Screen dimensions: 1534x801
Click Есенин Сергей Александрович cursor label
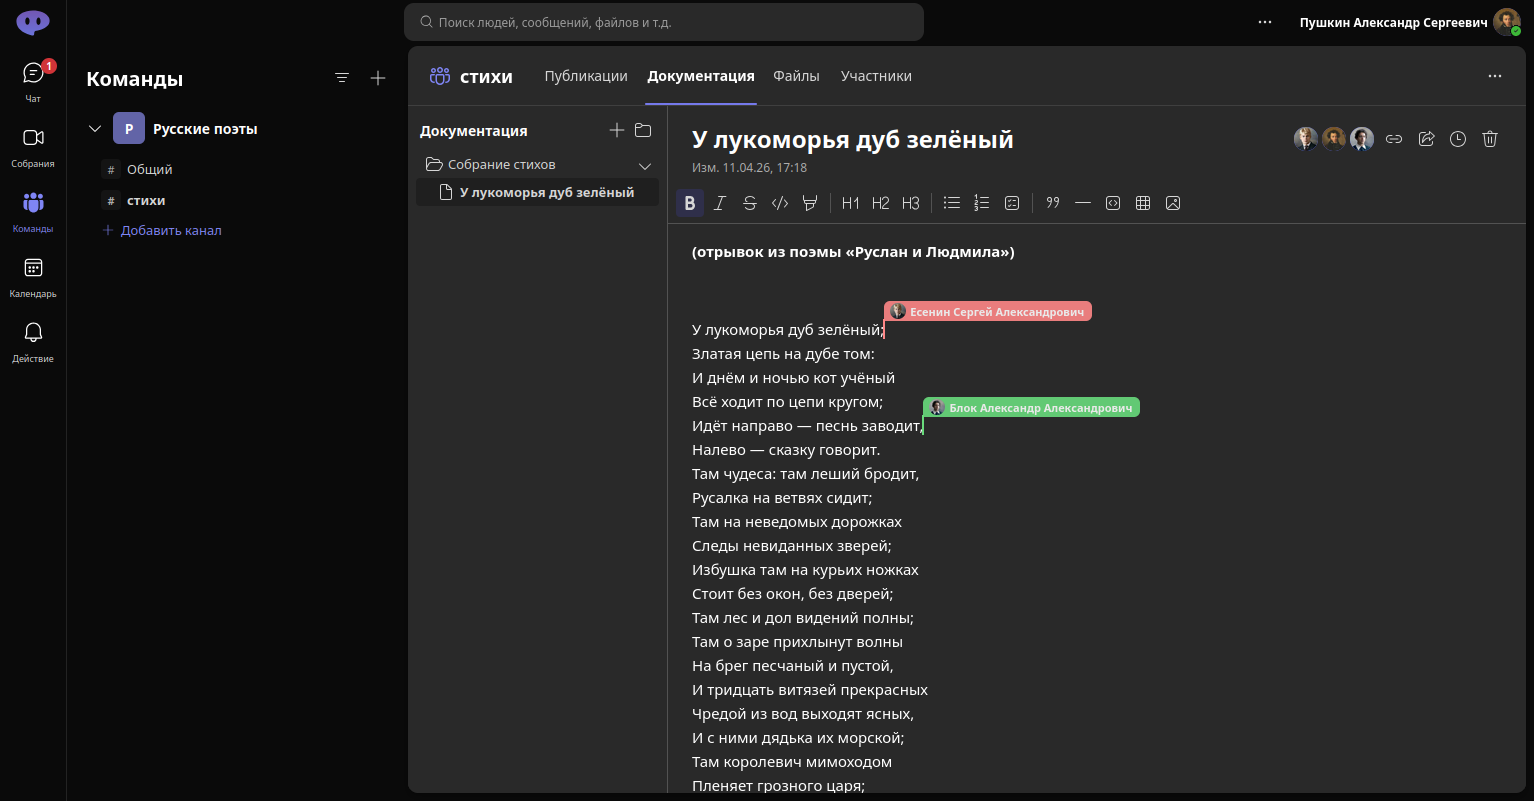[988, 312]
